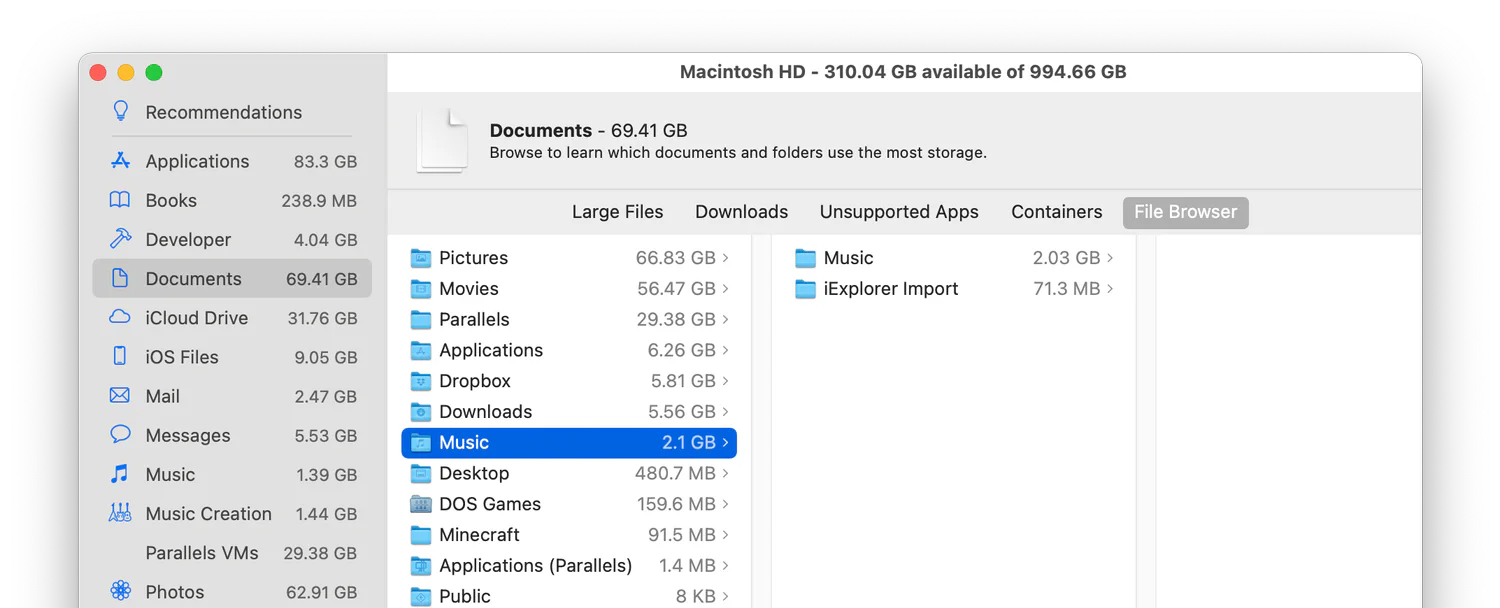
Task: Select the Music subfolder row, 2.03 GB
Action: tap(954, 258)
